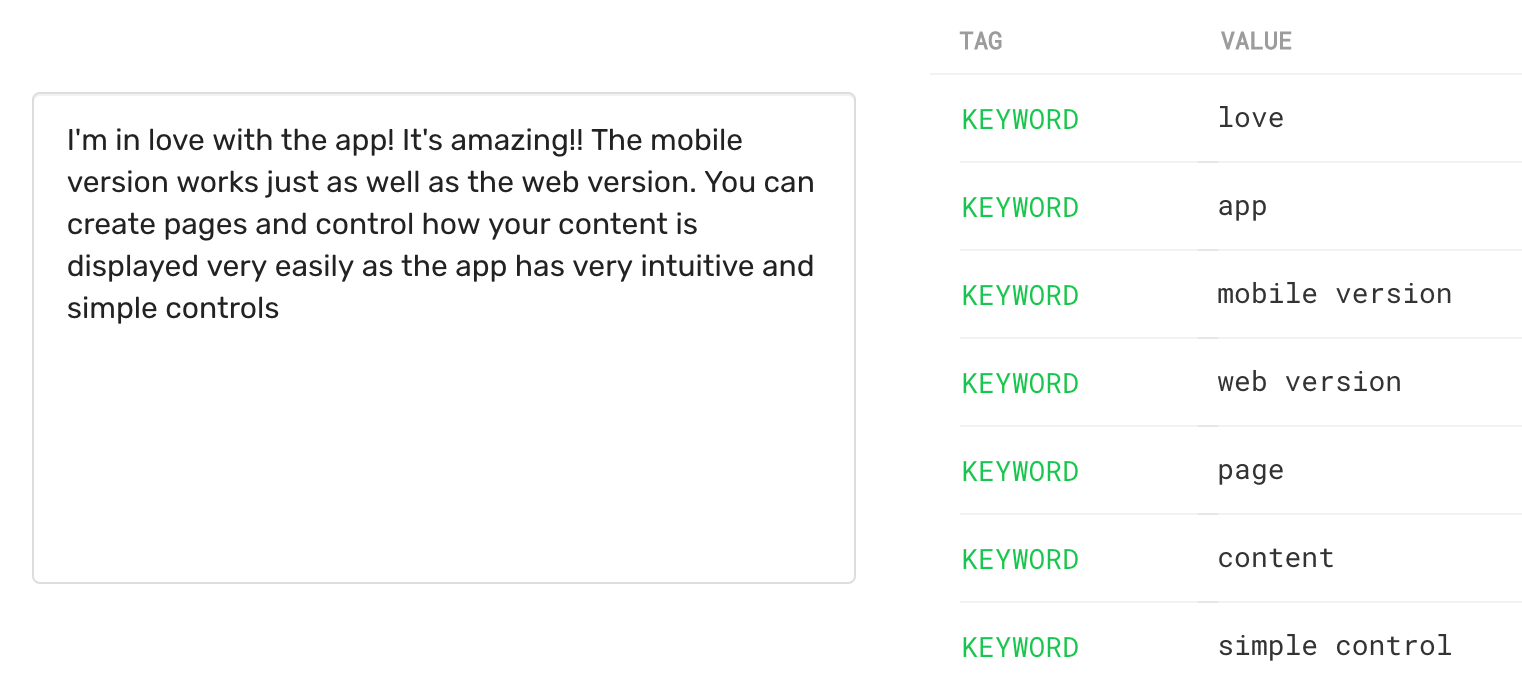The width and height of the screenshot is (1522, 688).
Task: Click the KEYWORD tag for 'mobile version'
Action: (x=1020, y=295)
